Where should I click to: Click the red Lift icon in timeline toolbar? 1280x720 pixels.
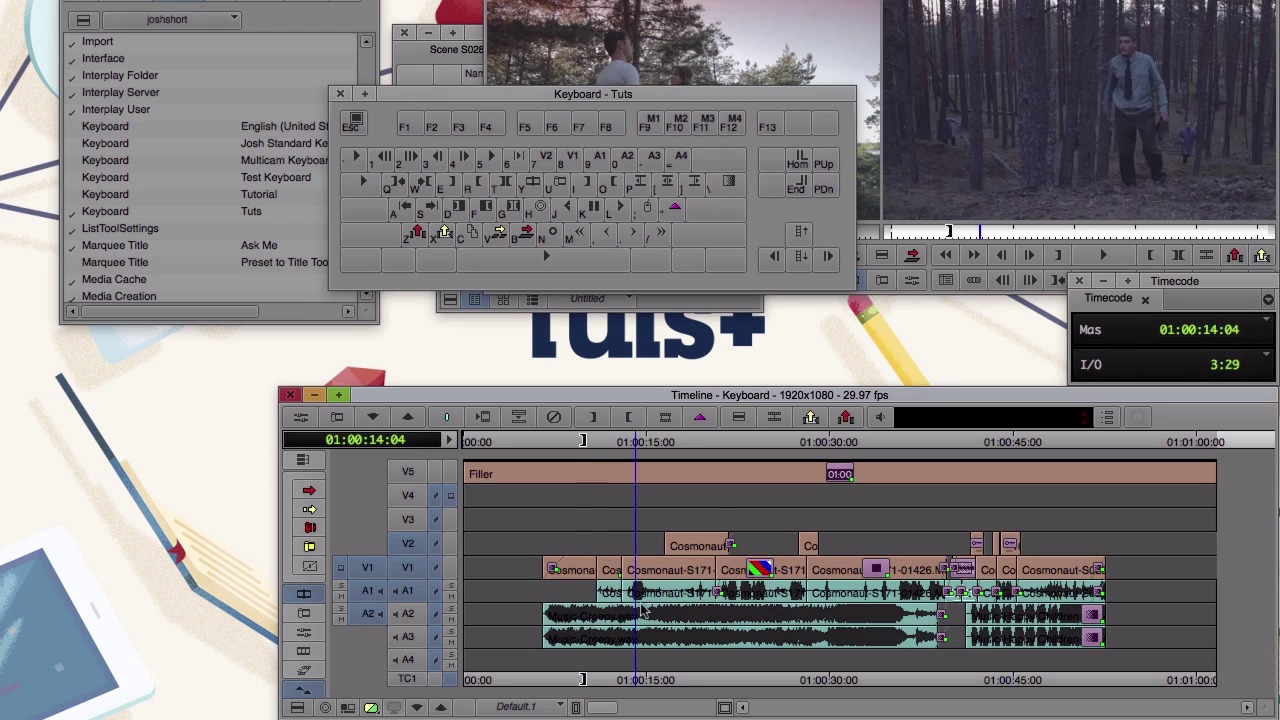[x=846, y=417]
